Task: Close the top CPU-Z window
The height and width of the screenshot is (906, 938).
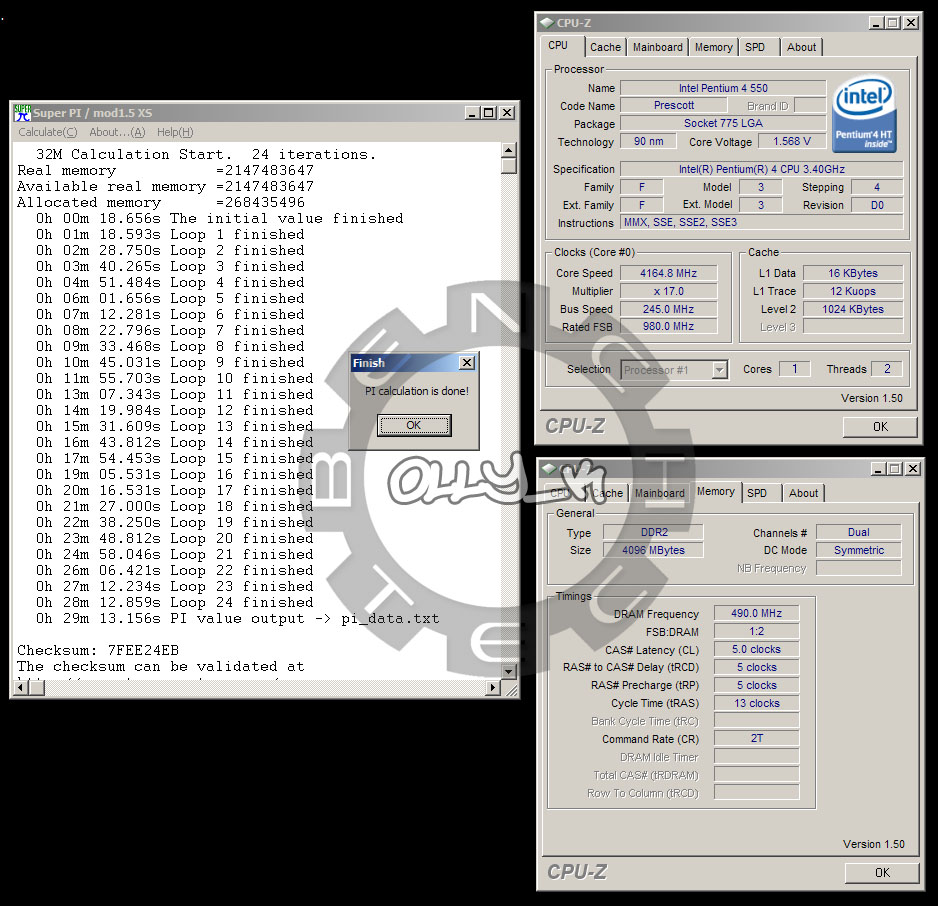Action: tap(910, 23)
